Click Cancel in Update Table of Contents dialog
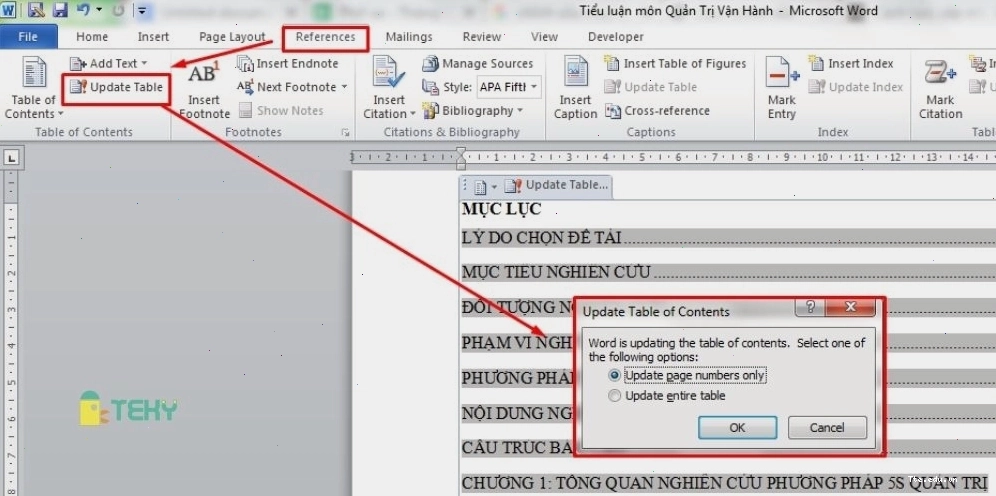Viewport: 996px width, 496px height. (827, 427)
